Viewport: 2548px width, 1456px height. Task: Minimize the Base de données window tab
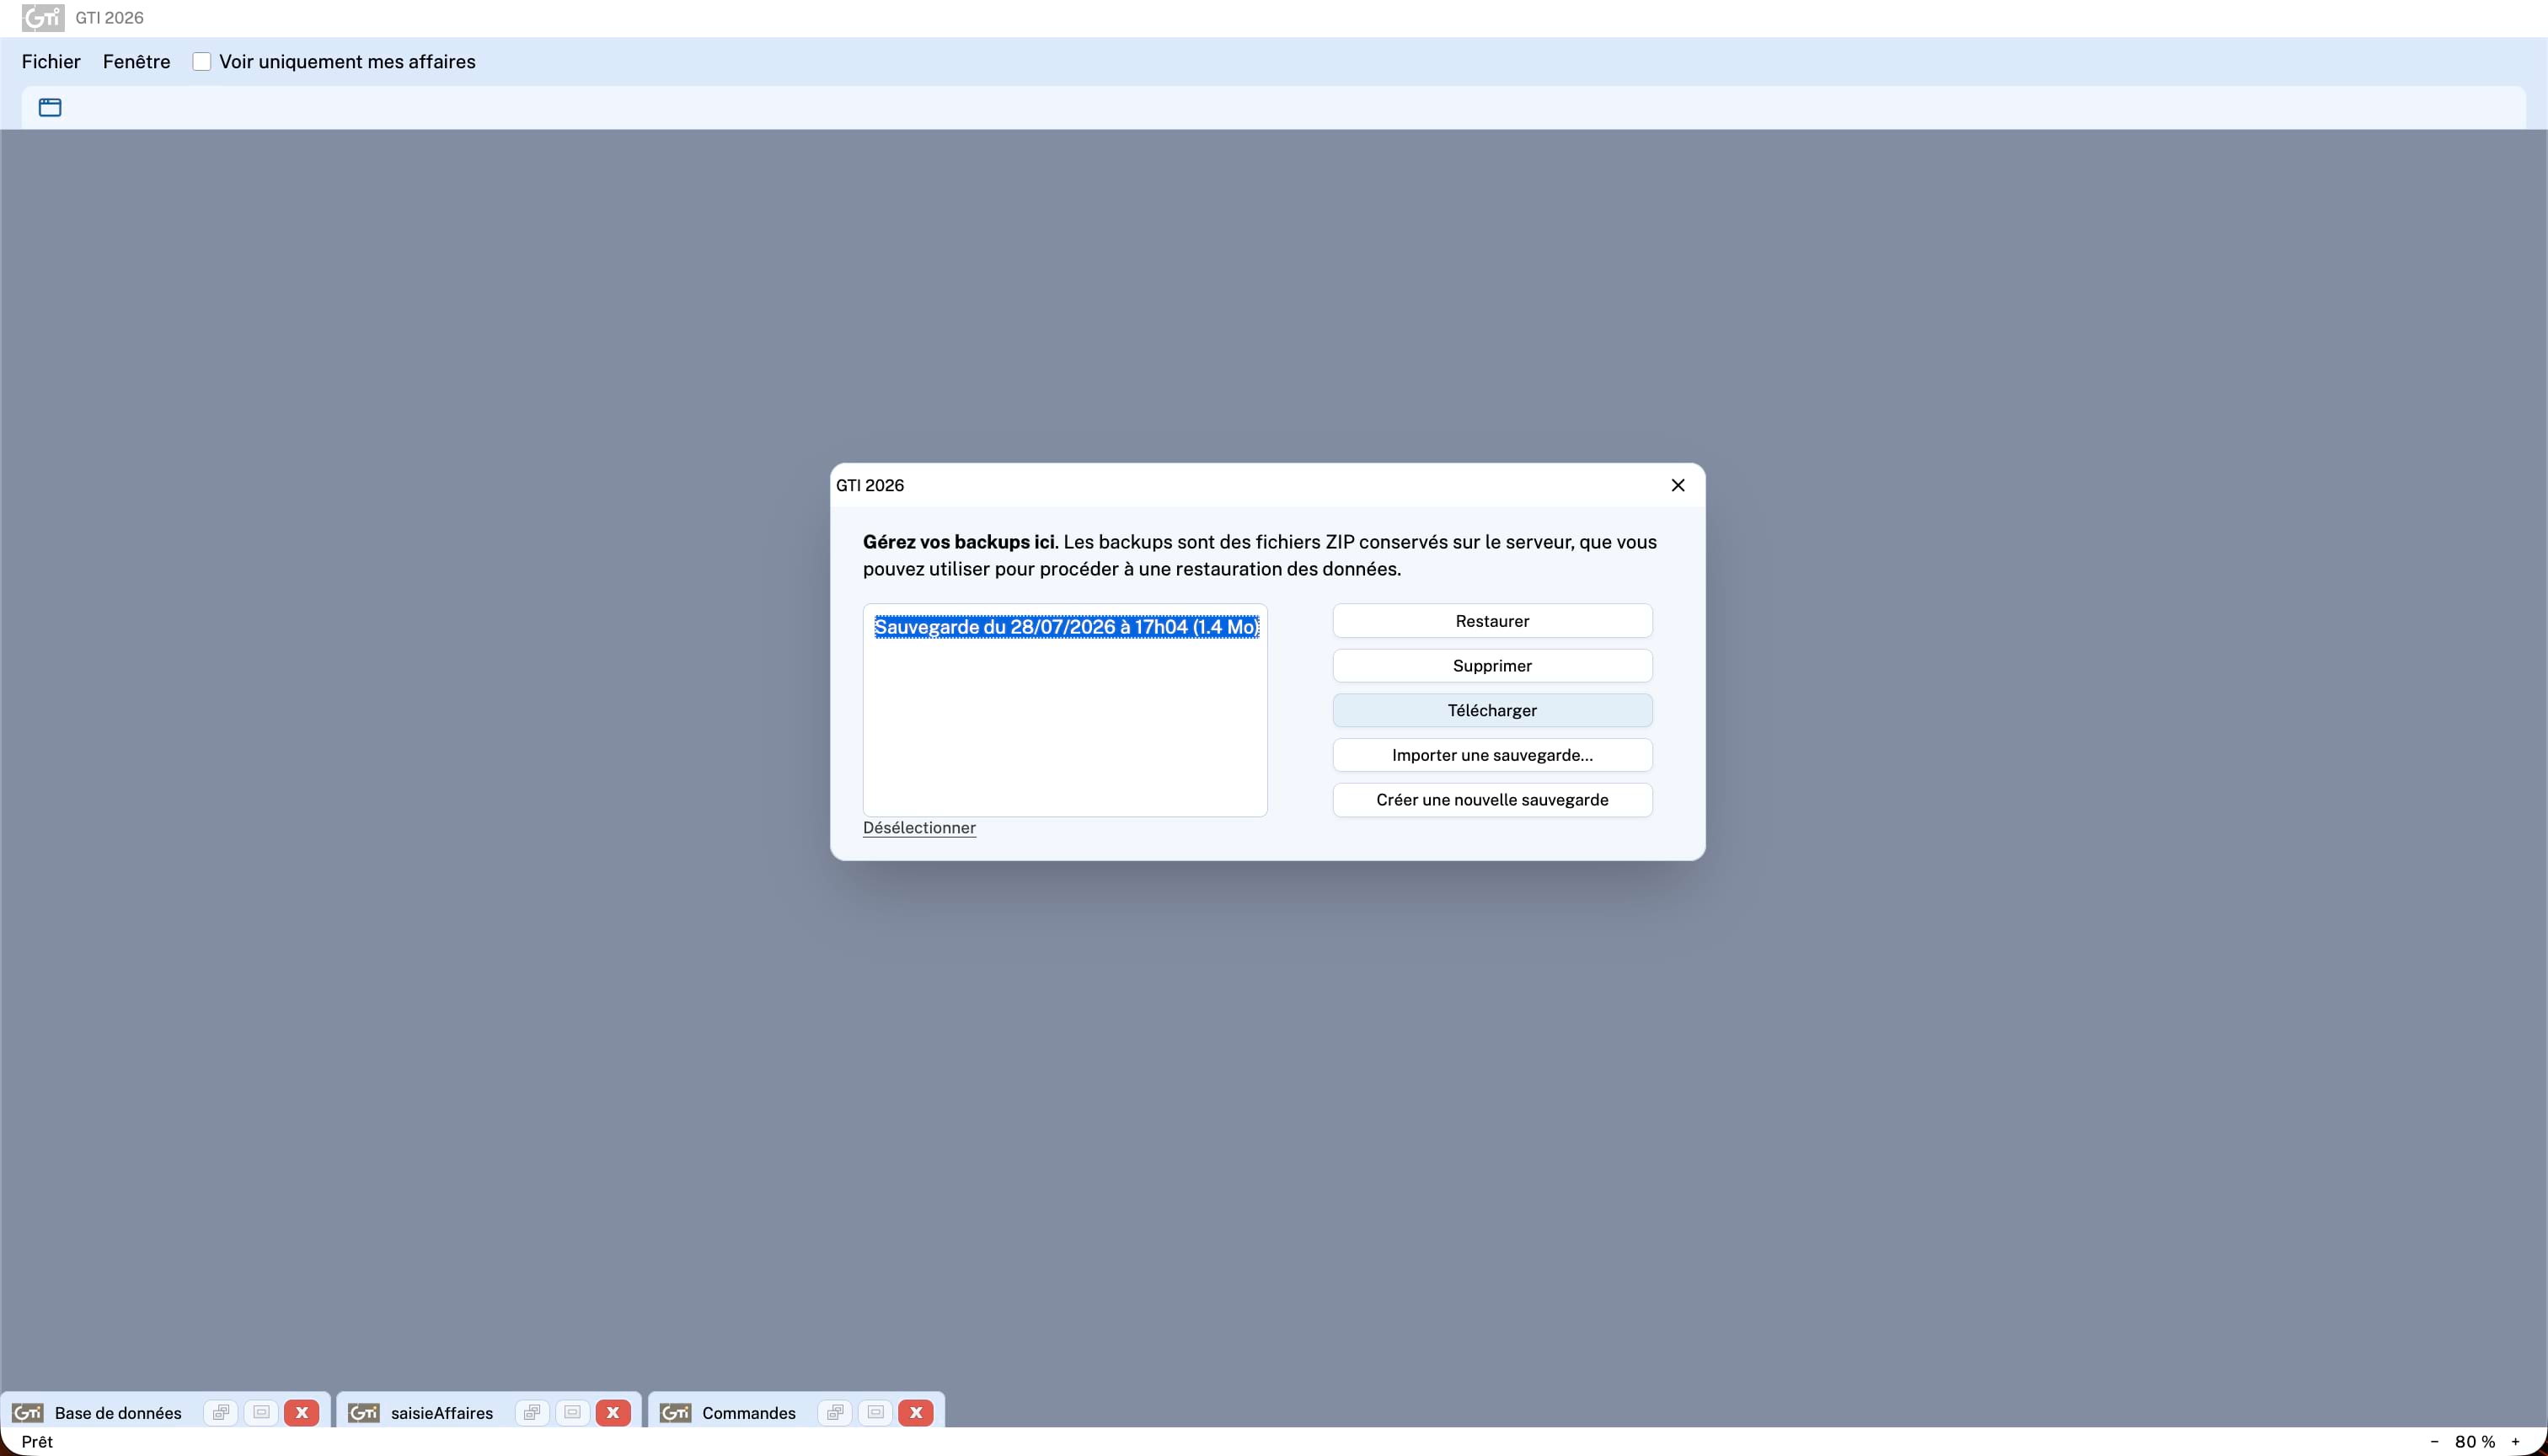(x=261, y=1412)
